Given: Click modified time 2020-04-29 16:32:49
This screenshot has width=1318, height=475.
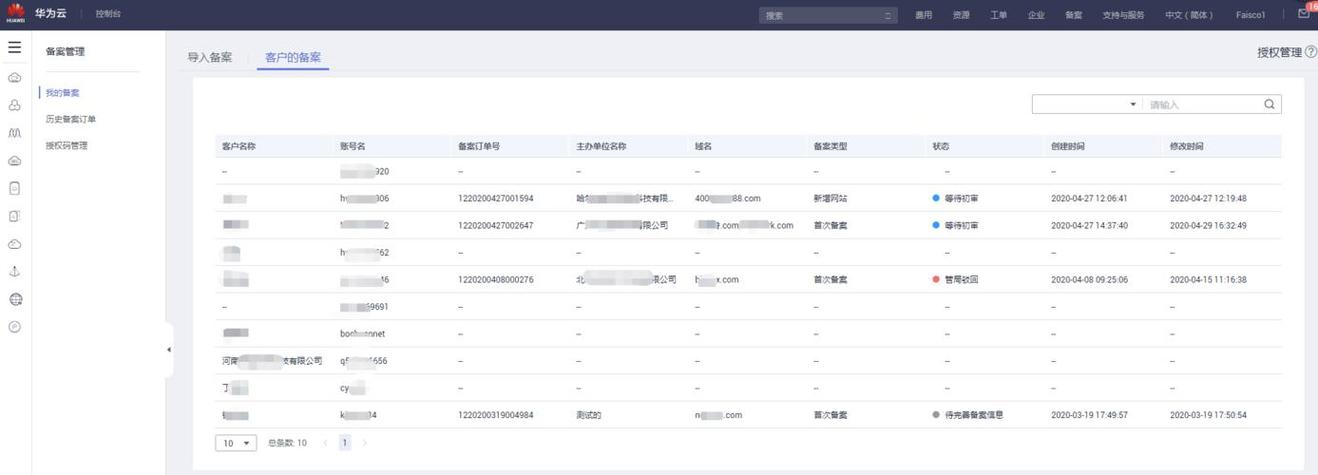Looking at the screenshot, I should [1208, 225].
